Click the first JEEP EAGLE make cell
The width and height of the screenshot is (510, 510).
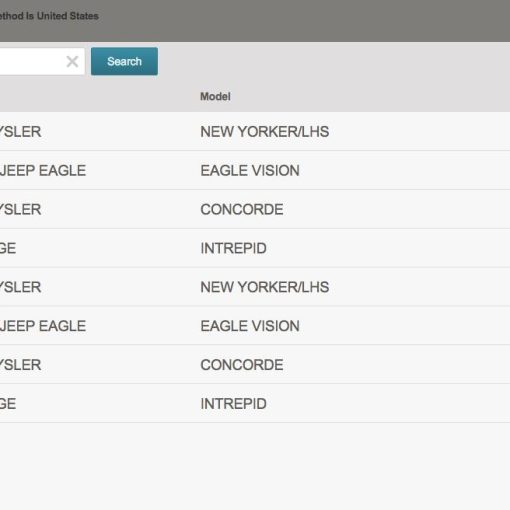coord(43,171)
